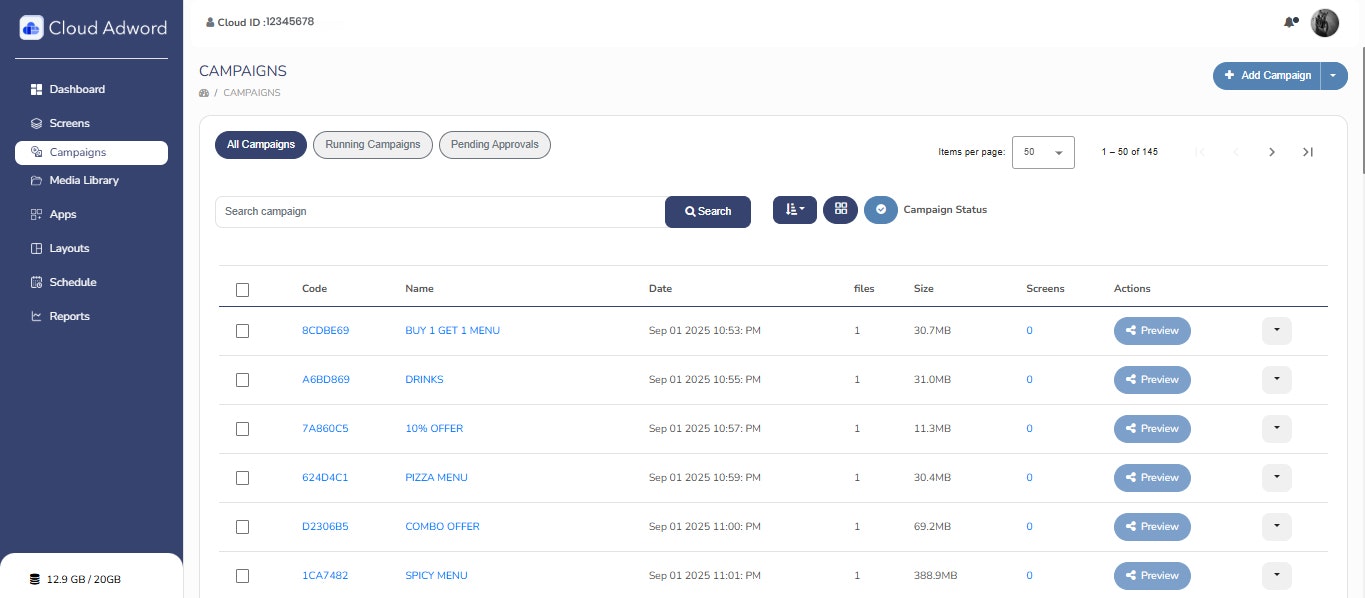Open the Schedule section

(x=73, y=282)
